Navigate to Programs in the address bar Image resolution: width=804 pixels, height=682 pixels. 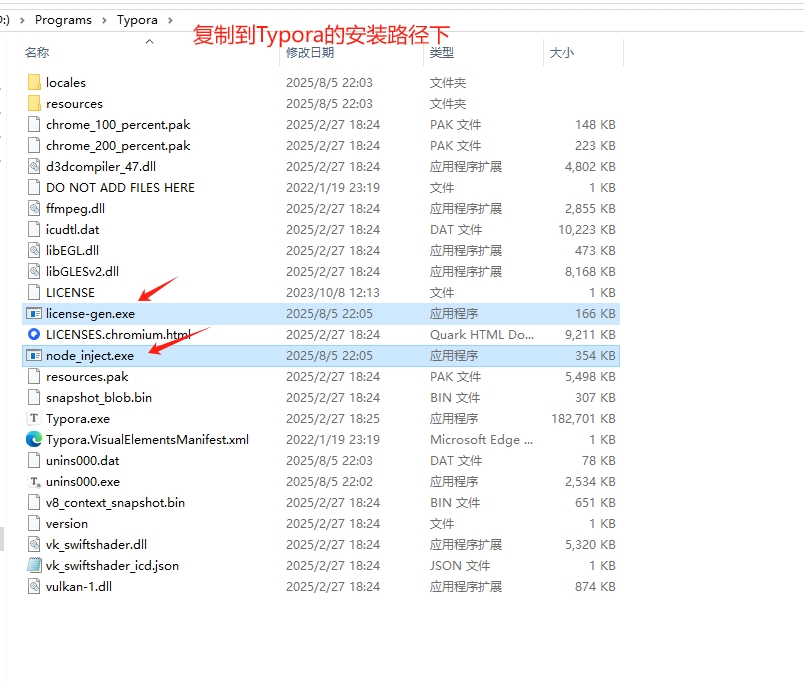(x=63, y=20)
